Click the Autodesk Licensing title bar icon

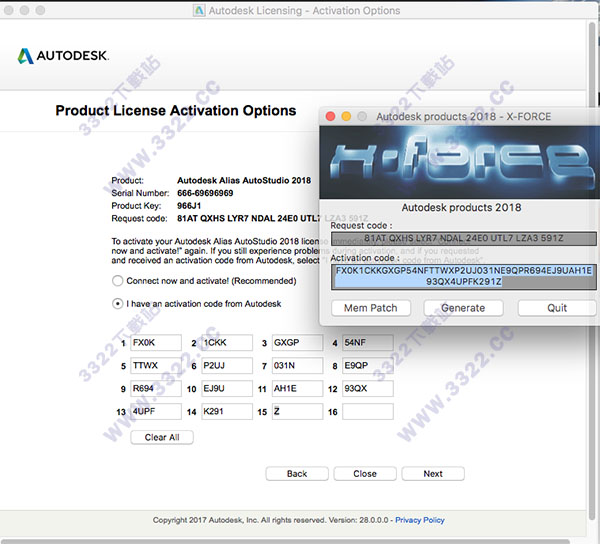click(199, 10)
